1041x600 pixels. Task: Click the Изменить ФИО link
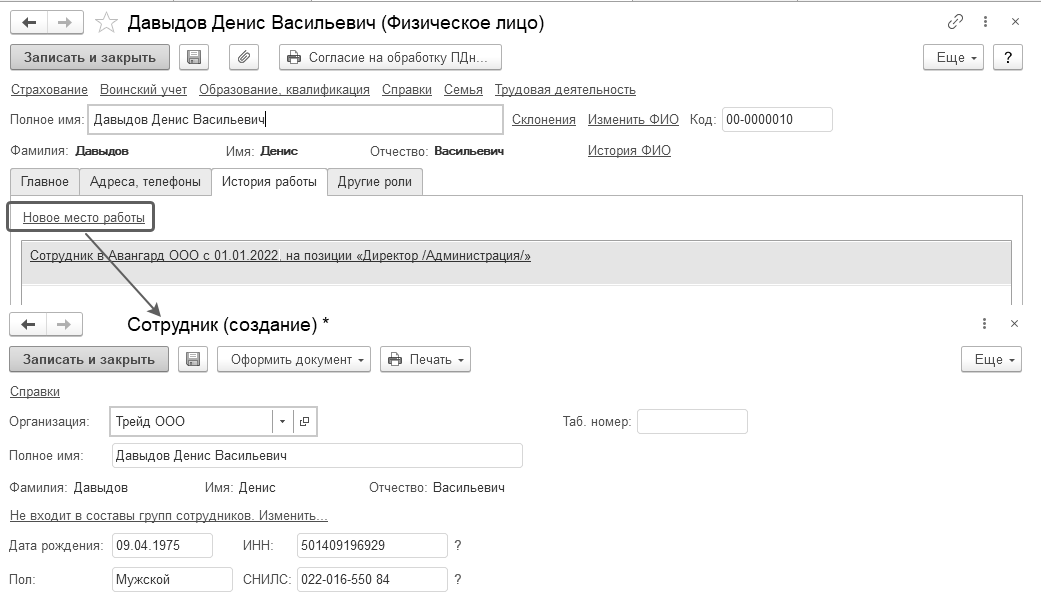click(x=633, y=119)
